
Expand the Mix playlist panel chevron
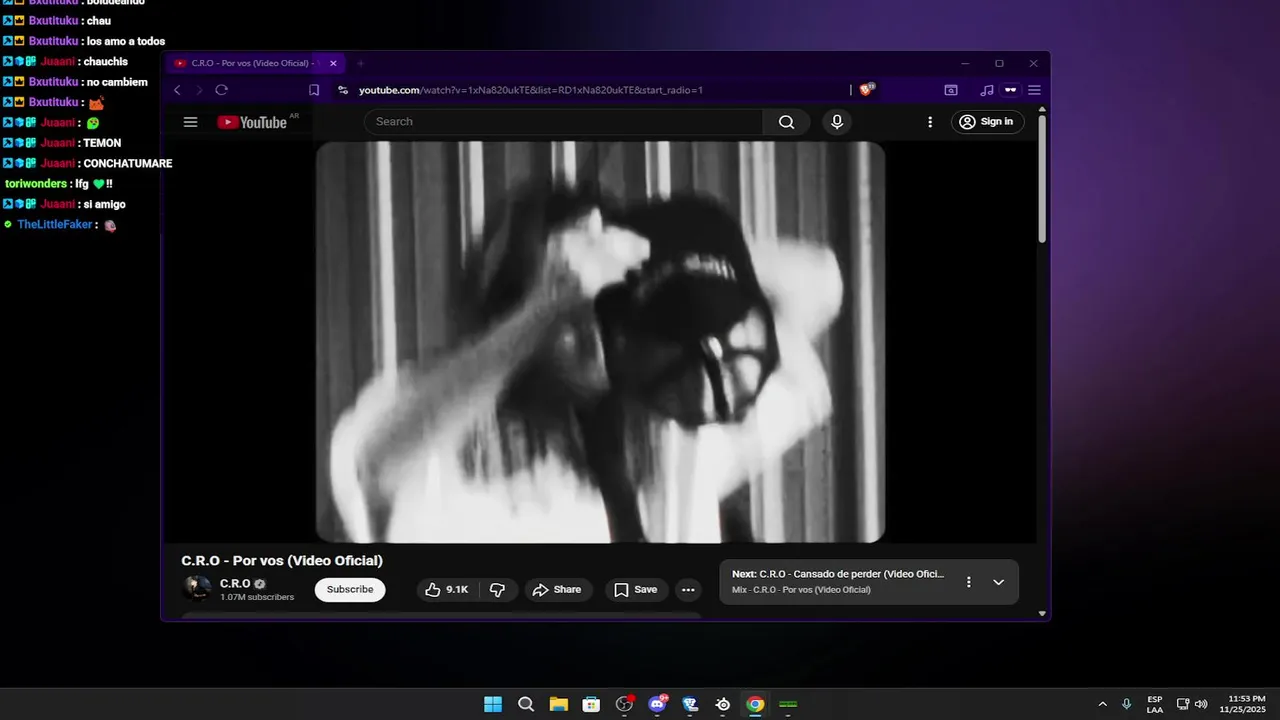click(x=998, y=582)
